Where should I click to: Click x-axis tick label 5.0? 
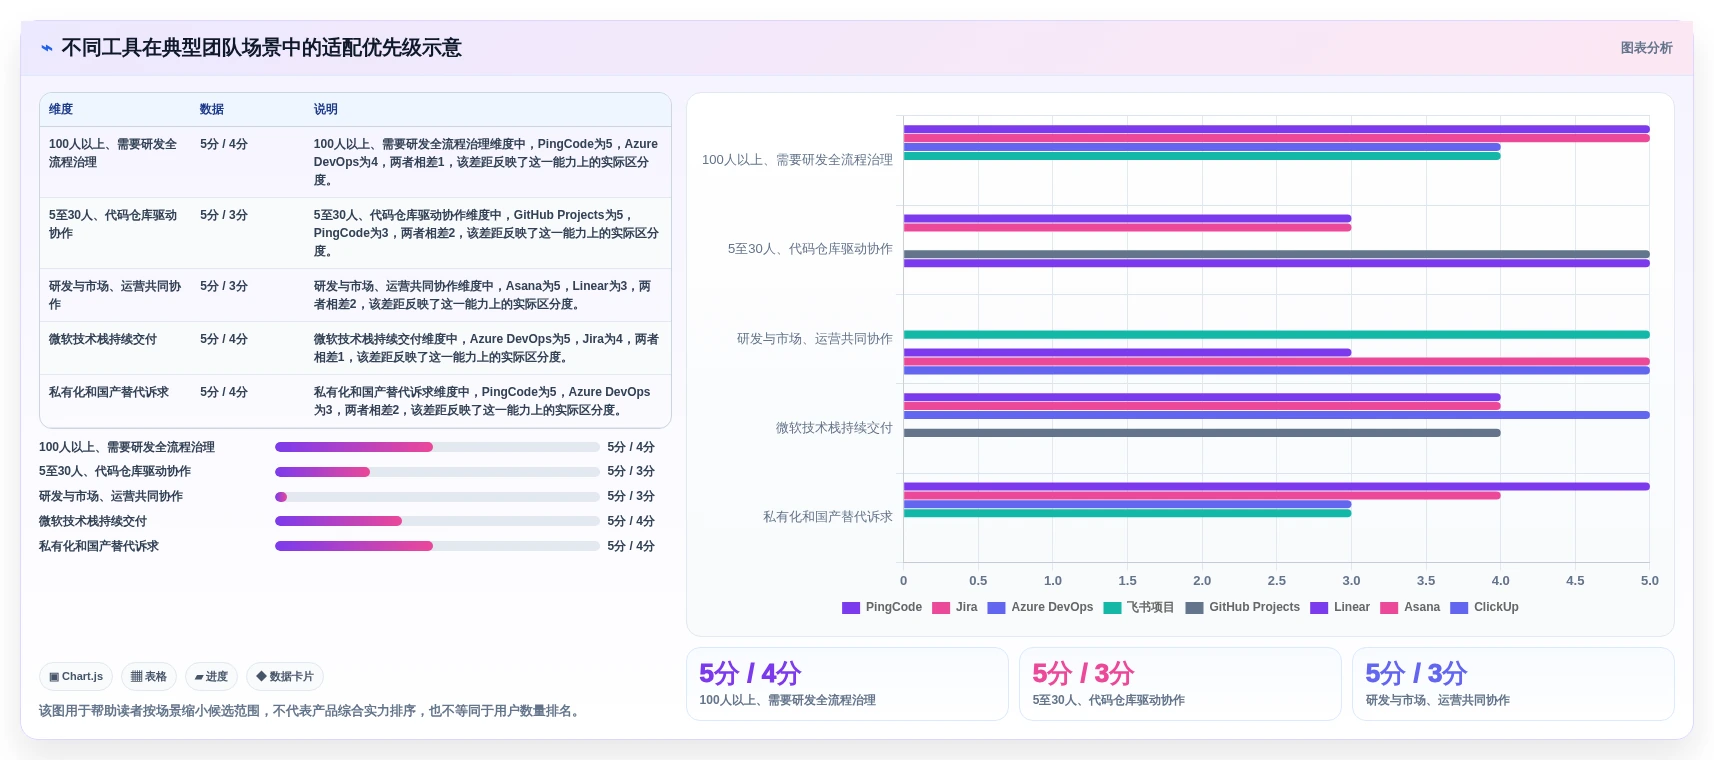click(1650, 581)
